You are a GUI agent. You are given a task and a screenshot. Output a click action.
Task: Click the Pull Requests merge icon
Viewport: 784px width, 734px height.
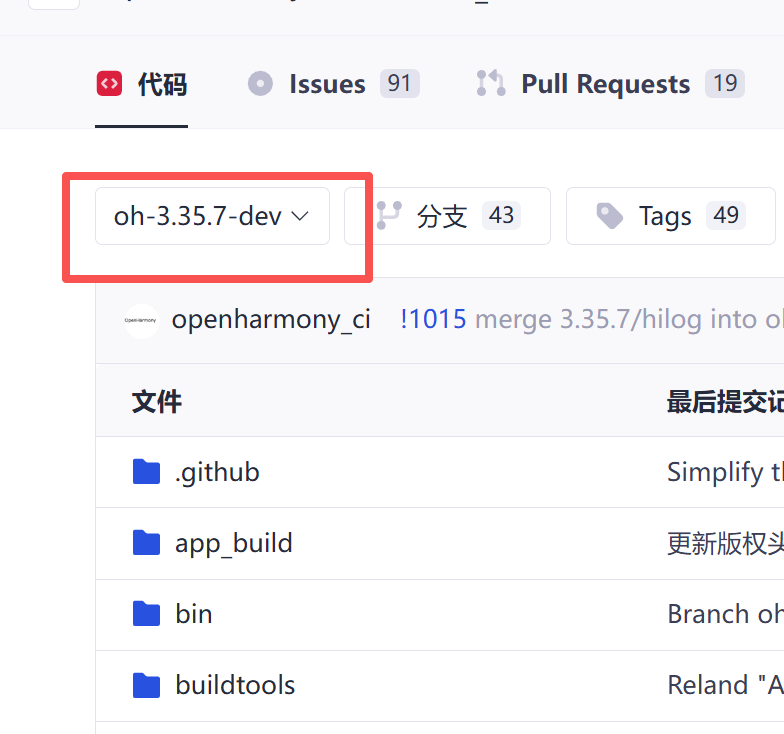pyautogui.click(x=490, y=84)
